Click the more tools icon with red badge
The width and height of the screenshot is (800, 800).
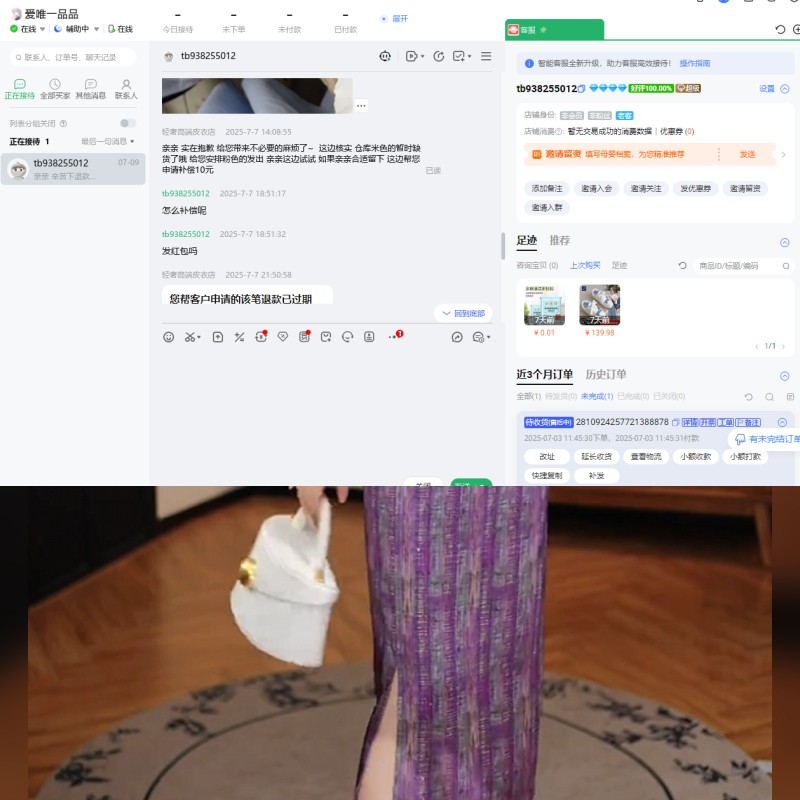click(395, 336)
